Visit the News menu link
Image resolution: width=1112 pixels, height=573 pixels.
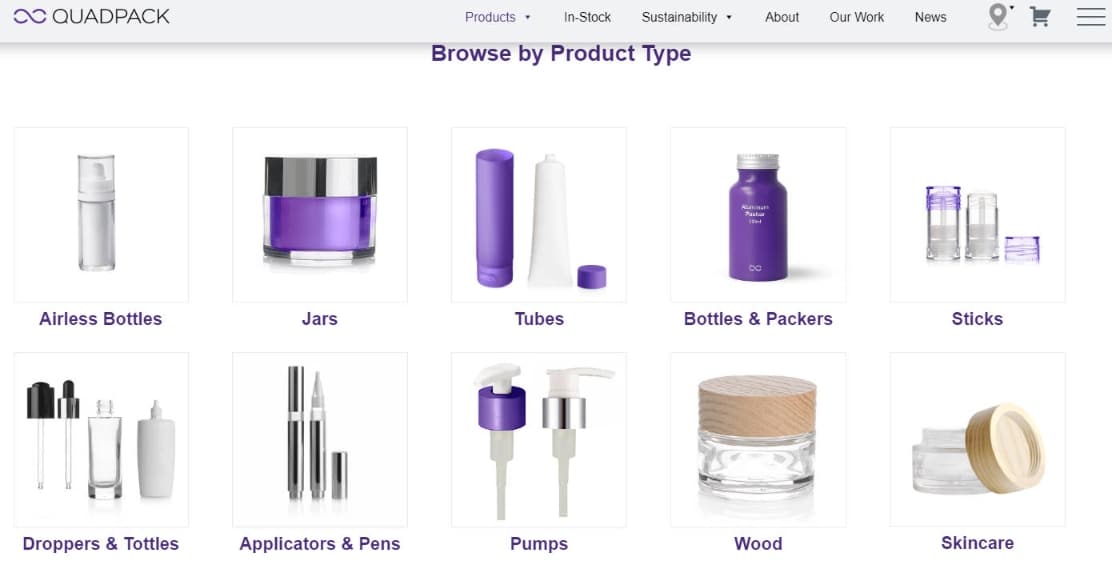[x=930, y=17]
